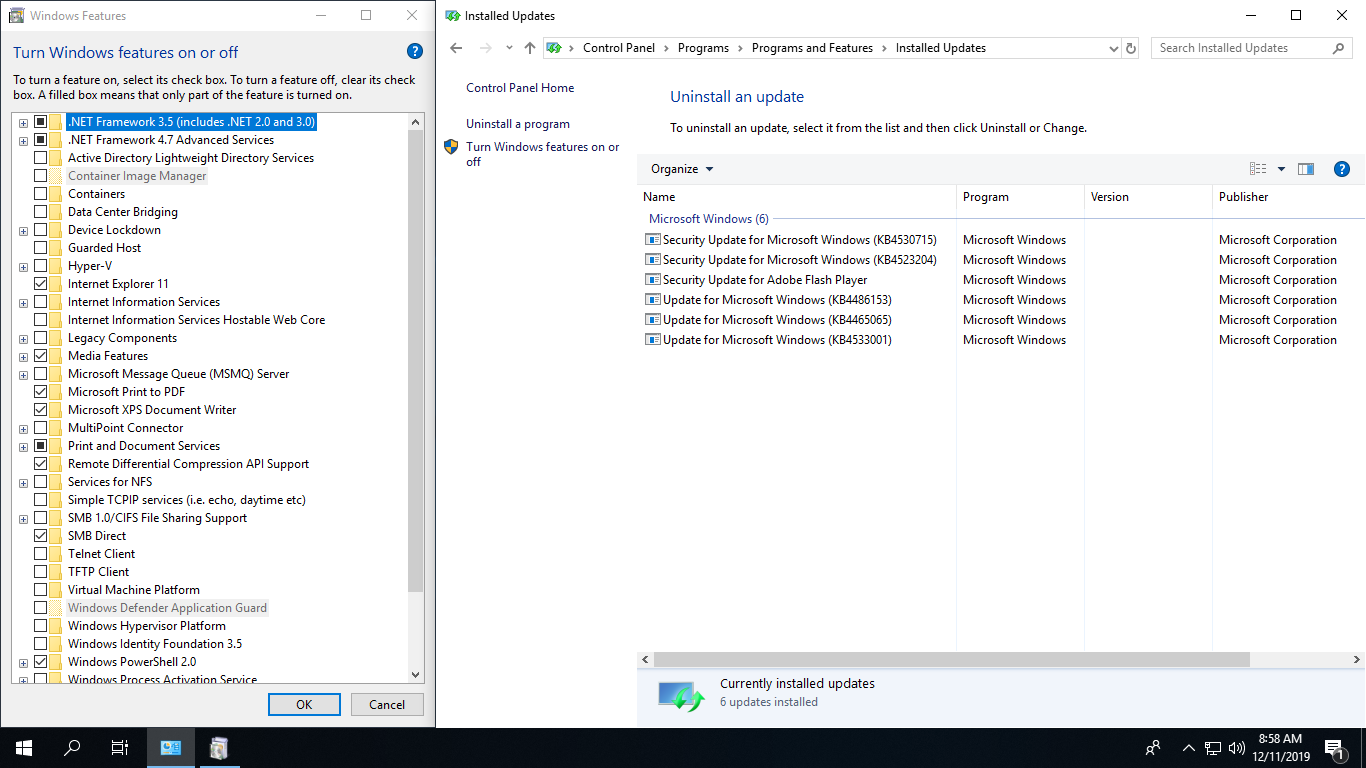The width and height of the screenshot is (1366, 768).
Task: Open the view options dropdown arrow
Action: coord(1281,169)
